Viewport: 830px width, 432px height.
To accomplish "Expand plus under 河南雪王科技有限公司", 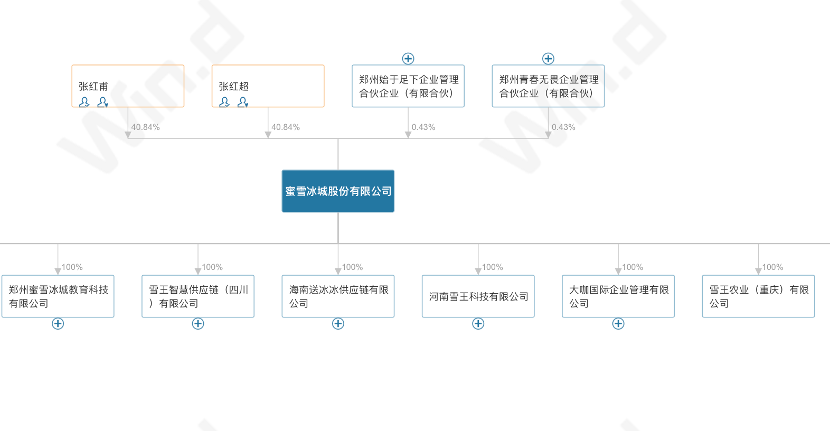I will pos(478,323).
